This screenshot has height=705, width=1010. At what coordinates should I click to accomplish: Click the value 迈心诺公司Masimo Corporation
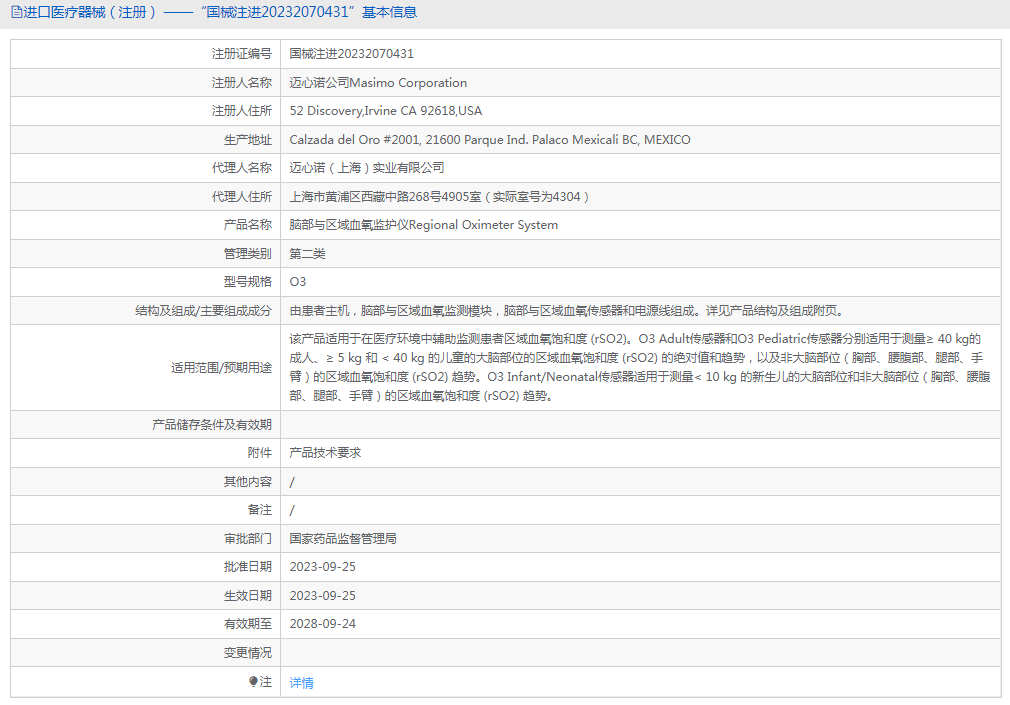tap(378, 82)
